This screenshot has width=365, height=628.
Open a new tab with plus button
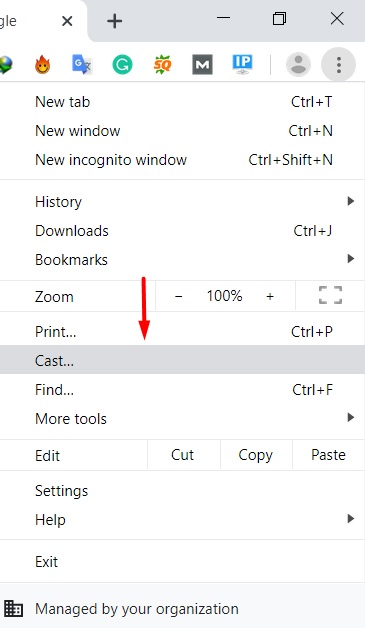(114, 21)
